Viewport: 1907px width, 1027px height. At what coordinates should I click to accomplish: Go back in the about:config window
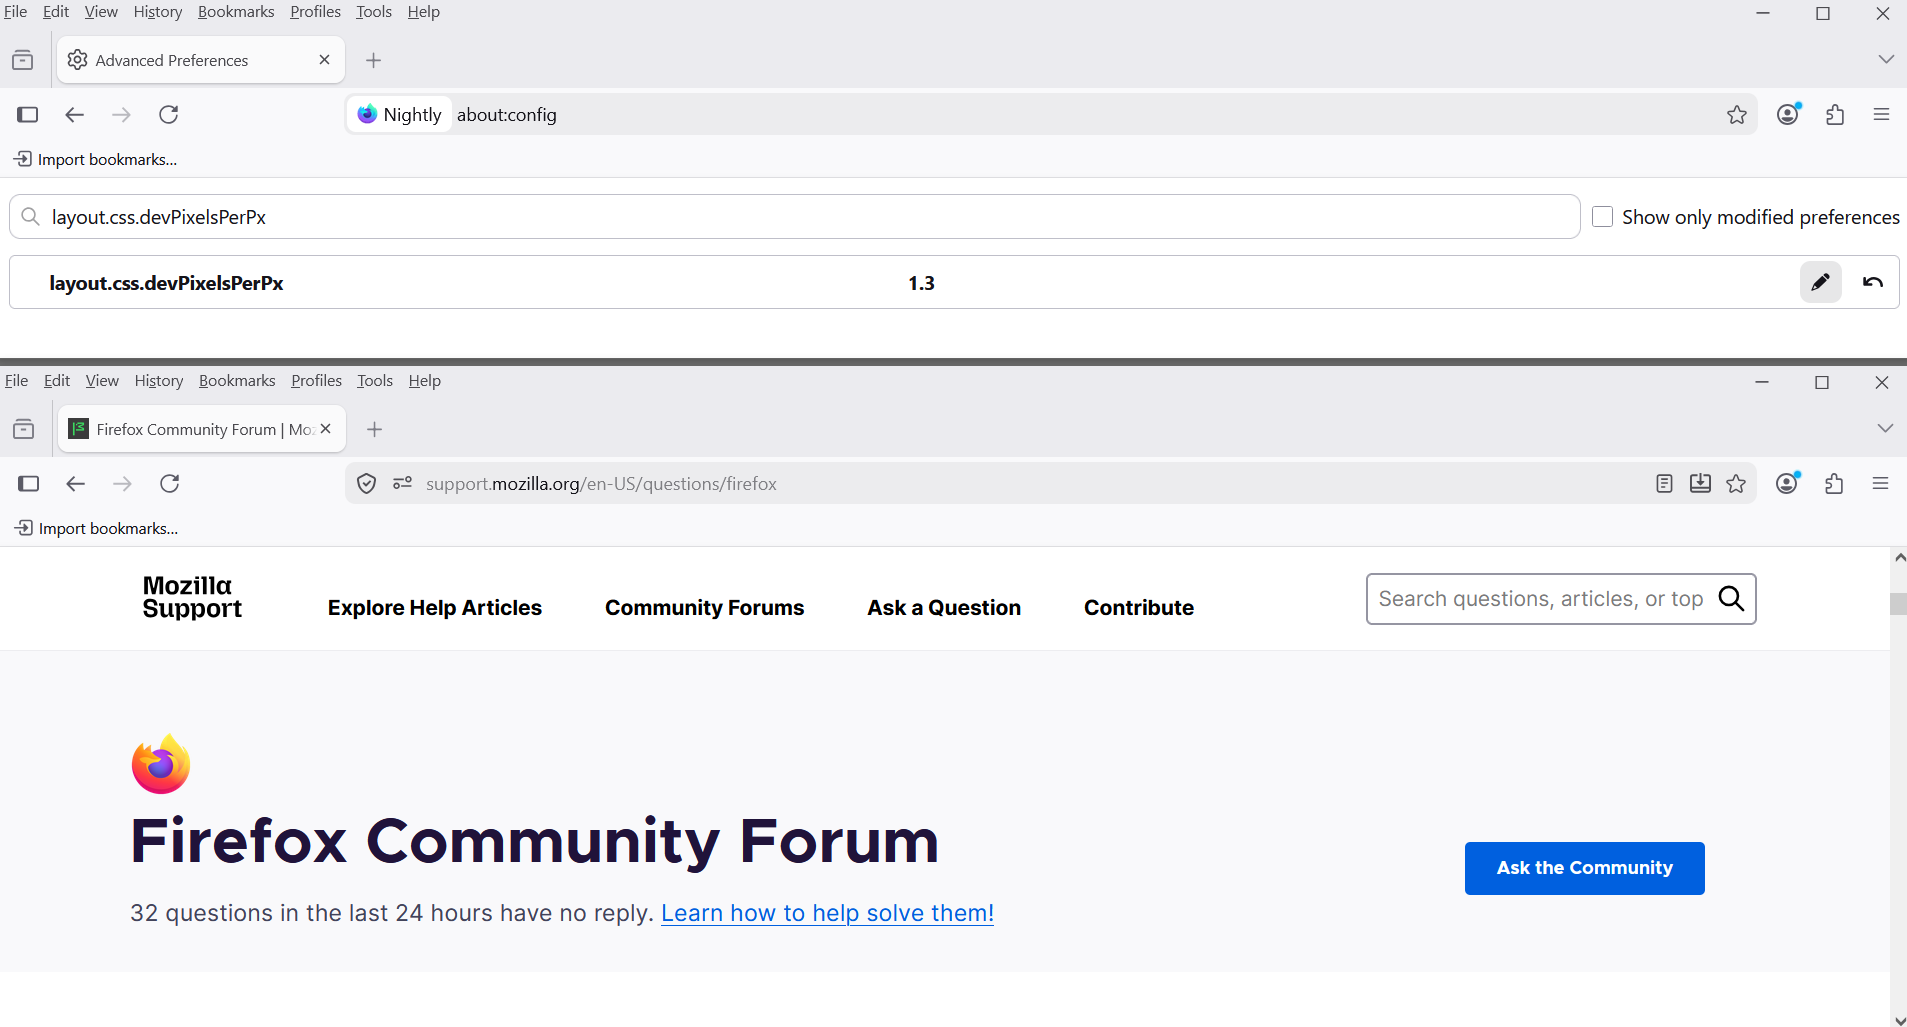click(75, 115)
